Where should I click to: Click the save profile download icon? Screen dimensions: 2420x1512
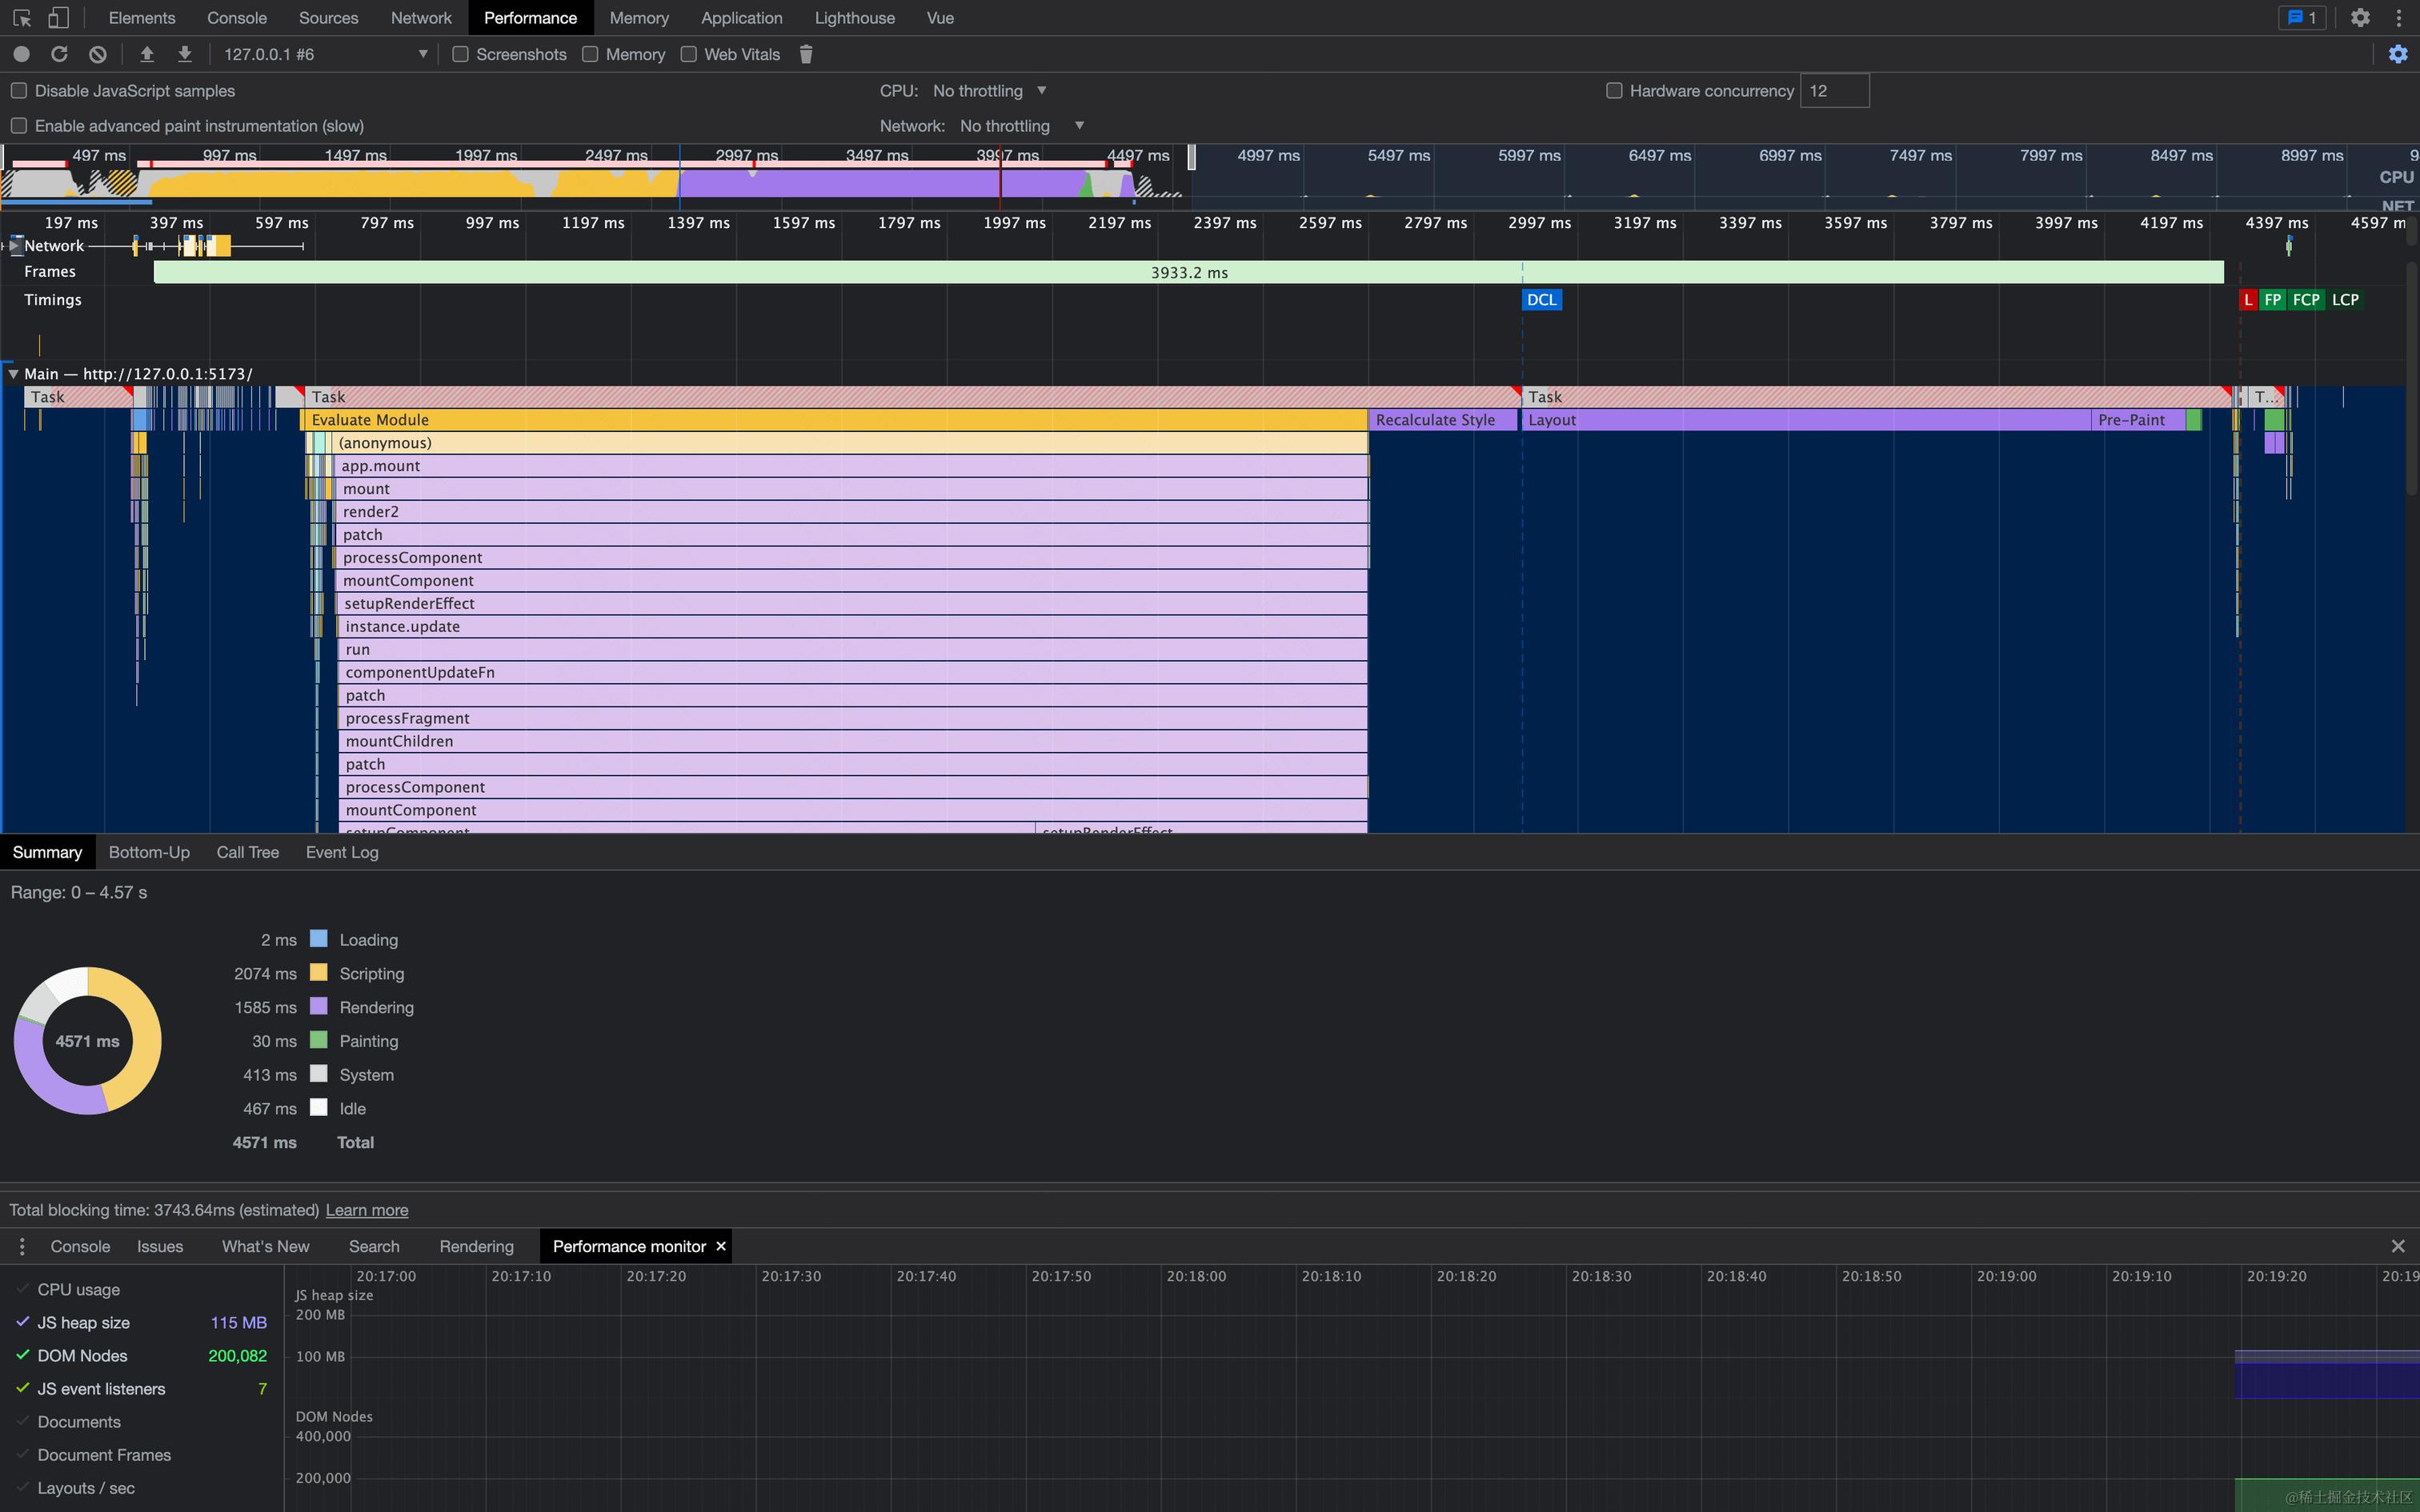185,54
